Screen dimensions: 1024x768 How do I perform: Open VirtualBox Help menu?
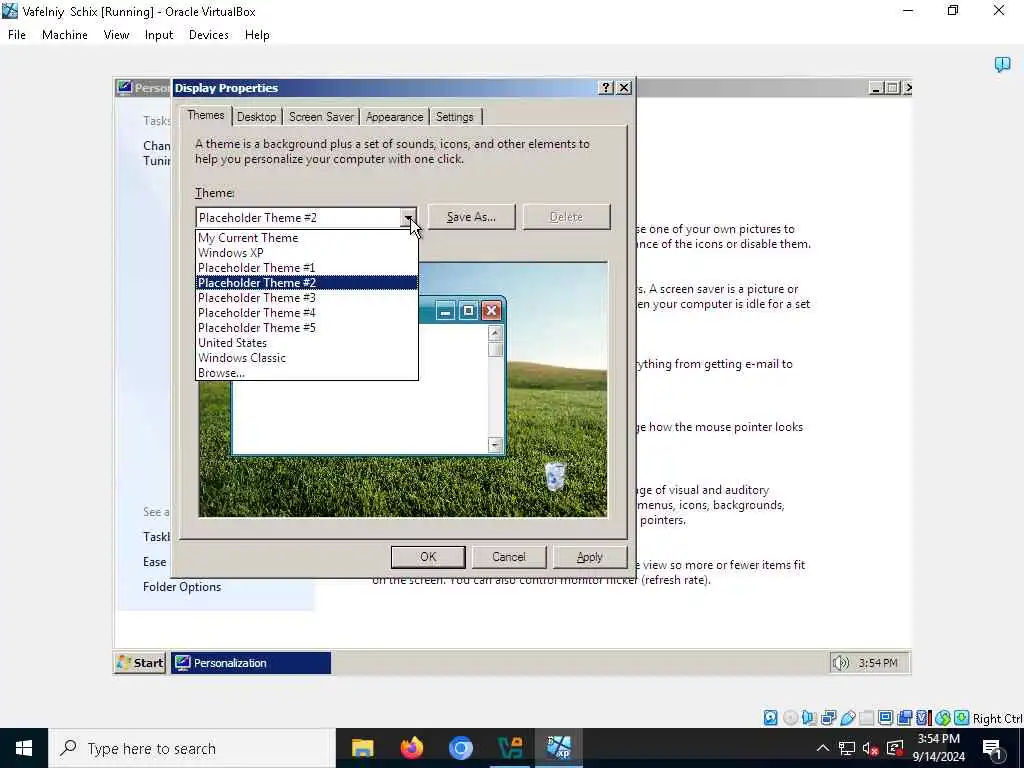[x=257, y=35]
